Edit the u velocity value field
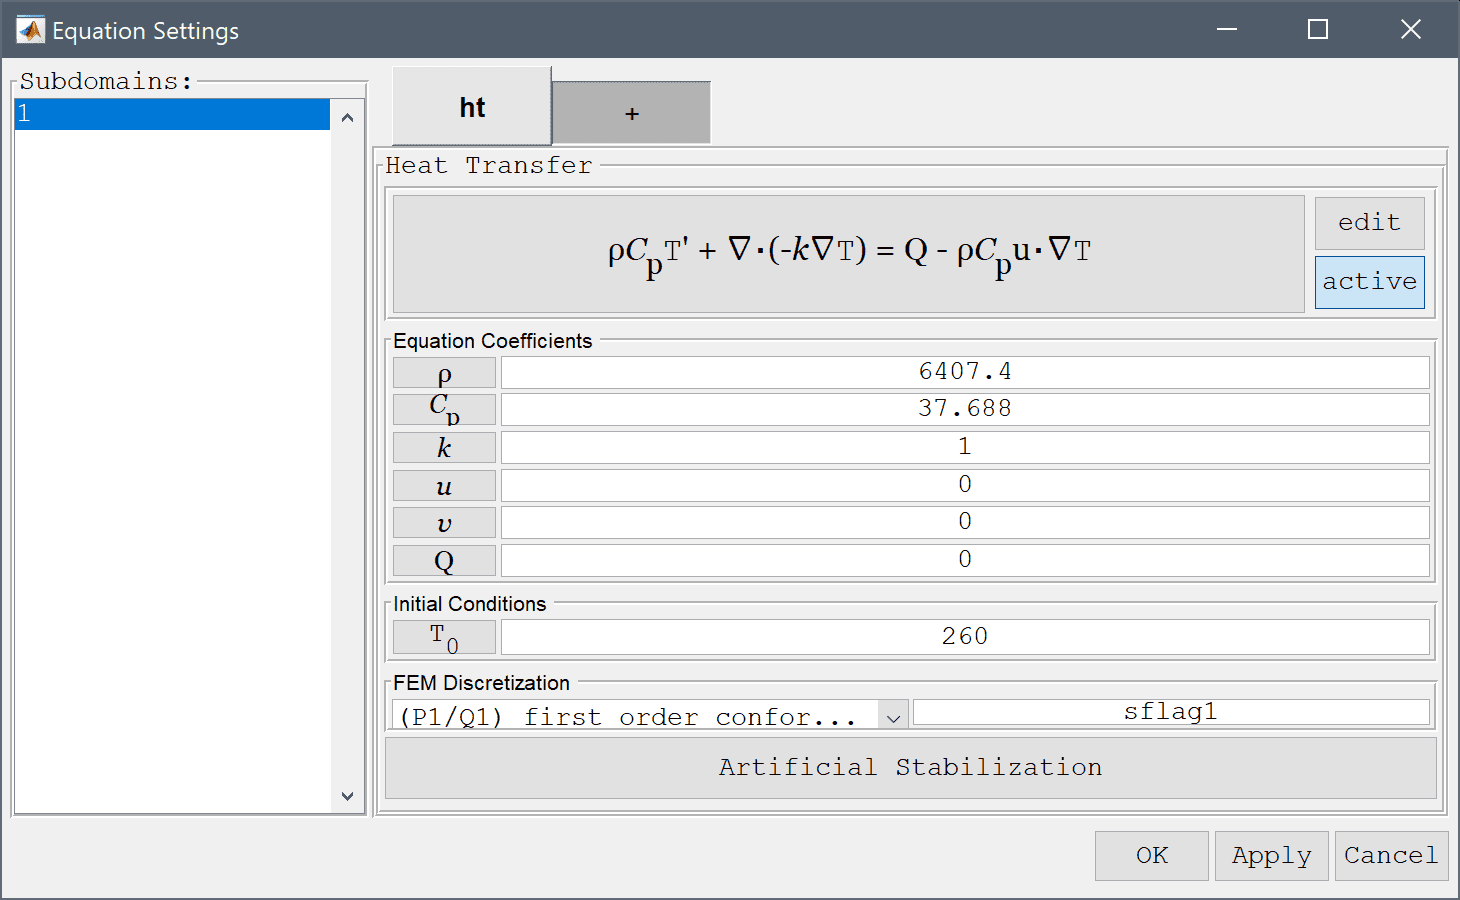This screenshot has width=1460, height=900. tap(965, 485)
